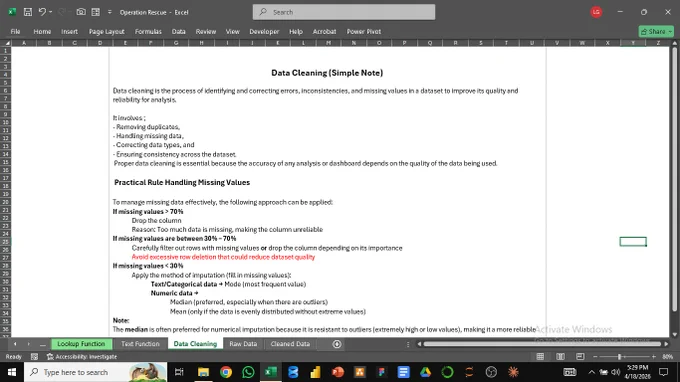Select column Y header

pyautogui.click(x=633, y=43)
